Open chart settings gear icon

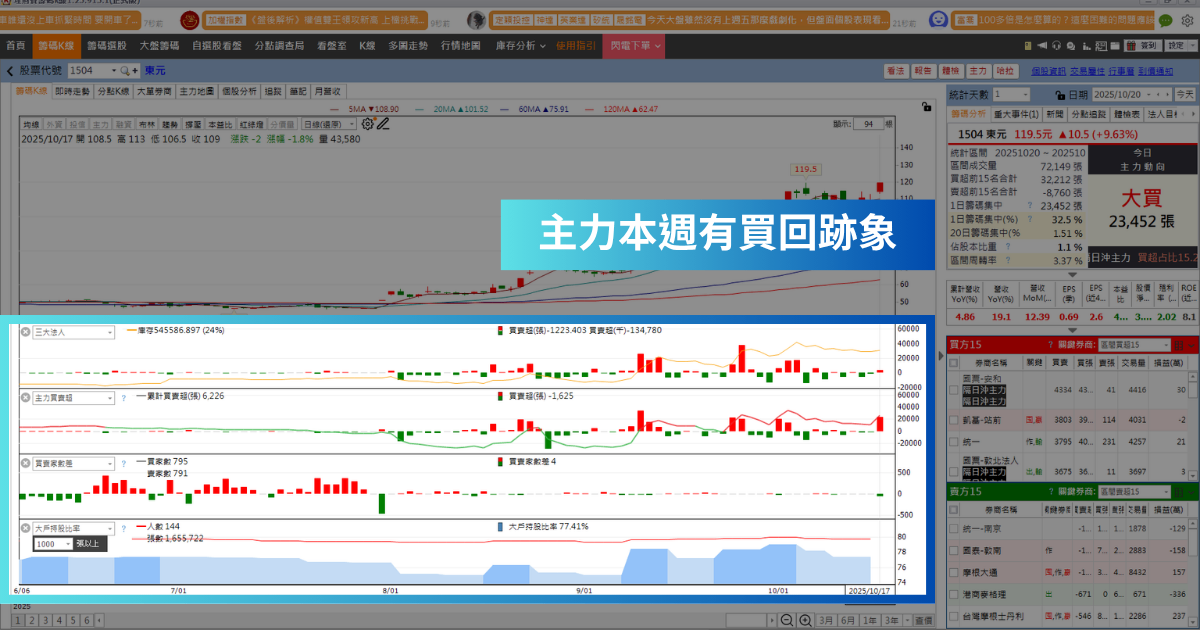click(367, 124)
